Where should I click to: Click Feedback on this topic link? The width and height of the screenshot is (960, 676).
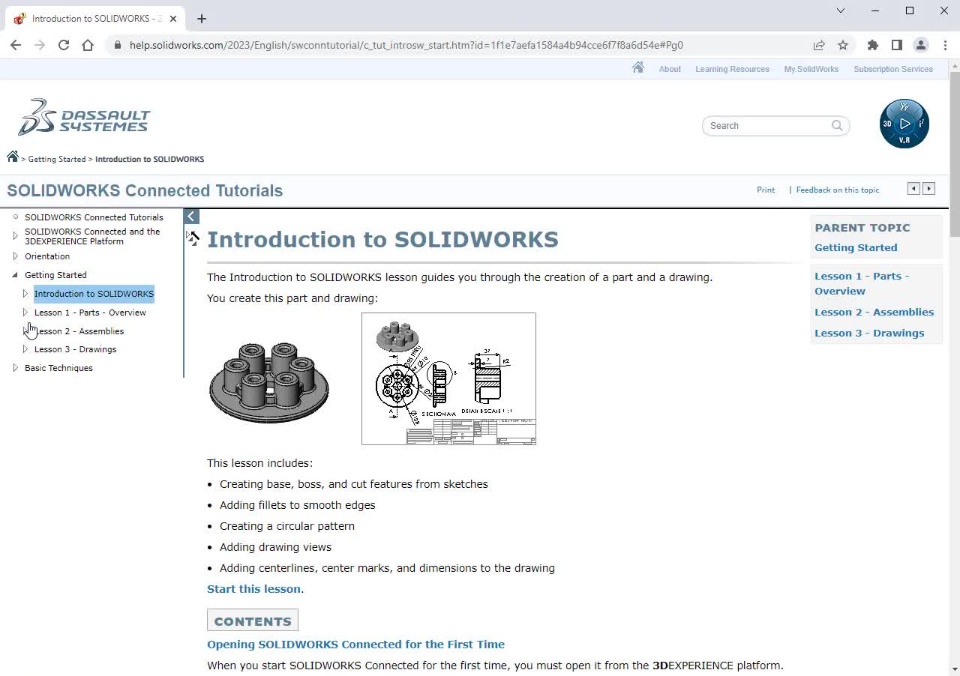[838, 190]
